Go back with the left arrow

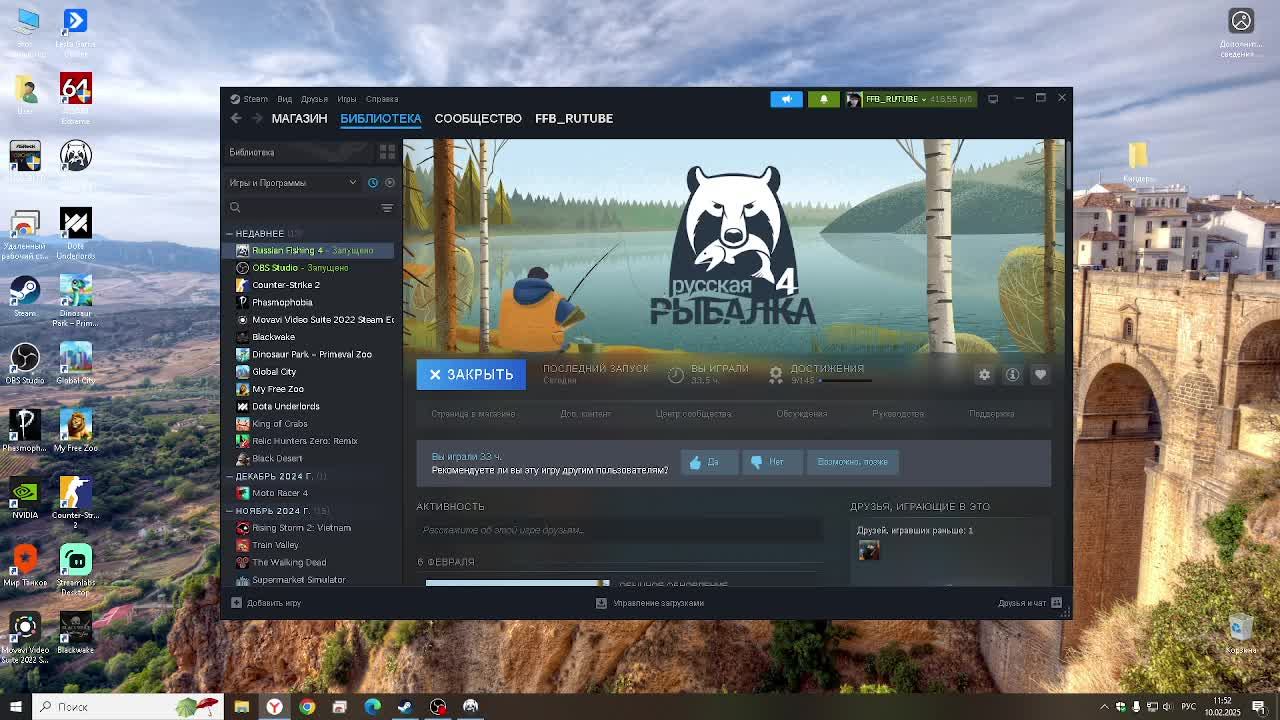pyautogui.click(x=236, y=118)
